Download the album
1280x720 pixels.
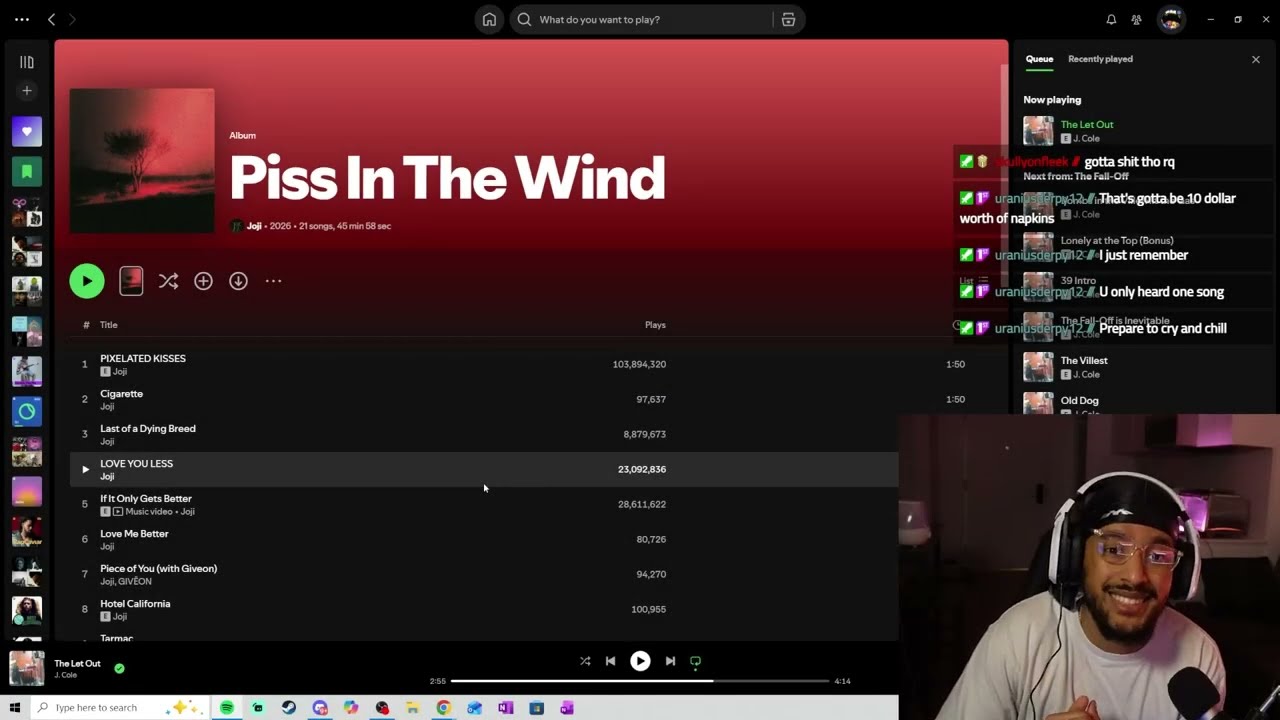click(x=238, y=282)
